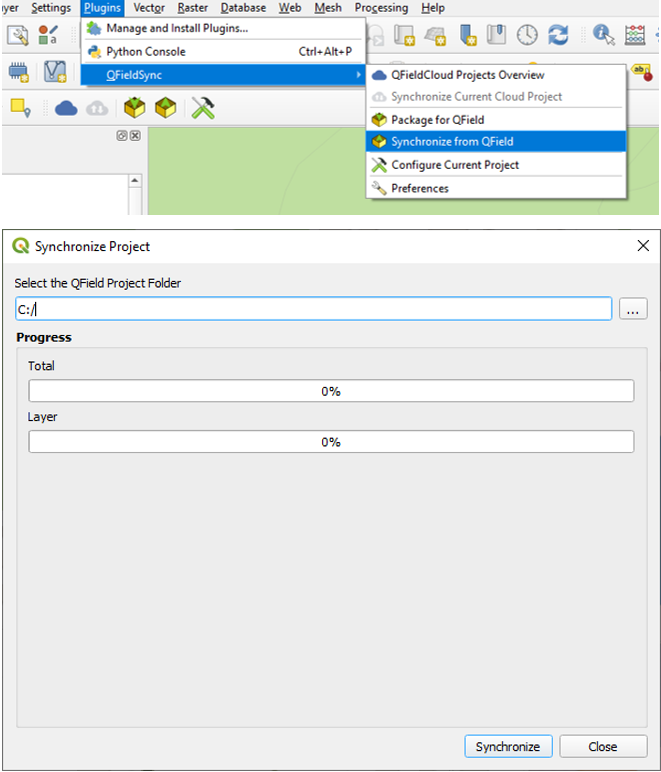Click the field calculator abacus icon
661x772 pixels.
click(634, 35)
